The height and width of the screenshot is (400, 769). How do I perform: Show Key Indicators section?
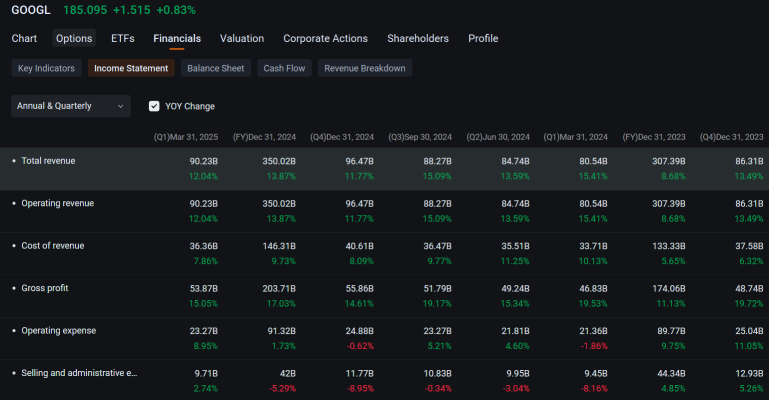click(x=46, y=68)
